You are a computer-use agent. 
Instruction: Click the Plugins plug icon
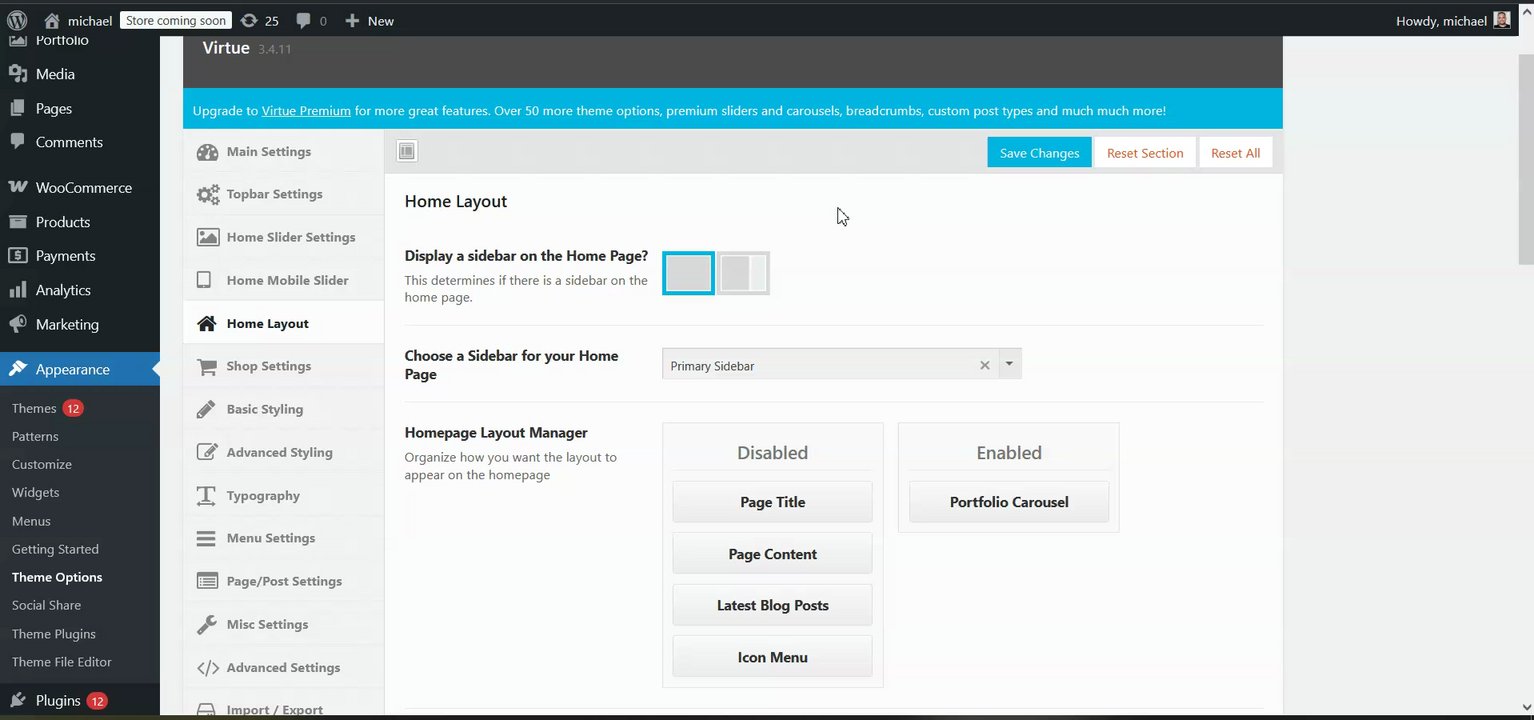point(17,700)
